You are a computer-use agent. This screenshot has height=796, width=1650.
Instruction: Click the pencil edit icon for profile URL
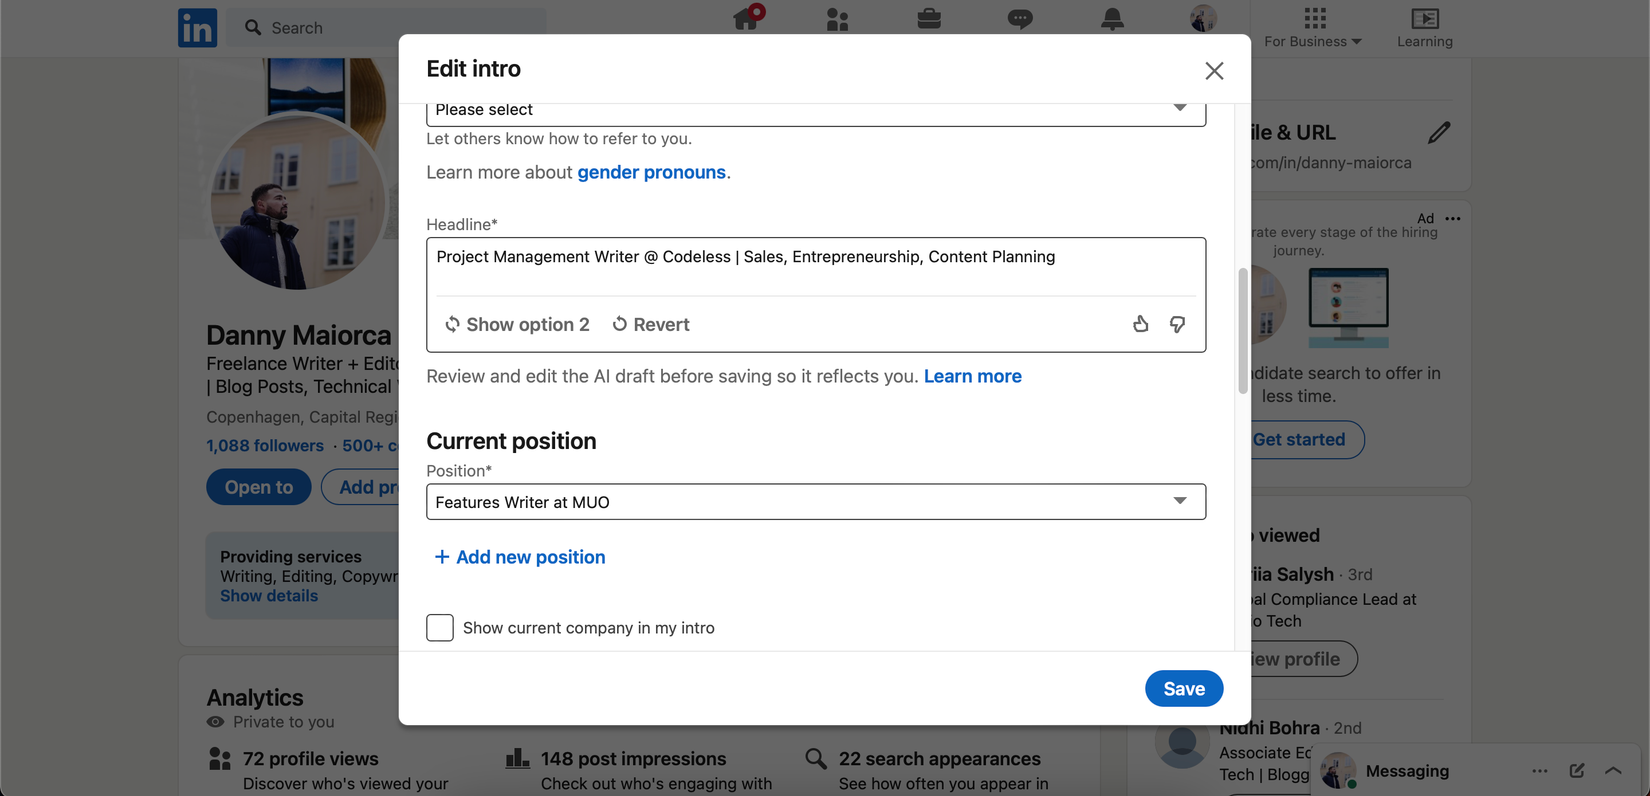tap(1438, 132)
